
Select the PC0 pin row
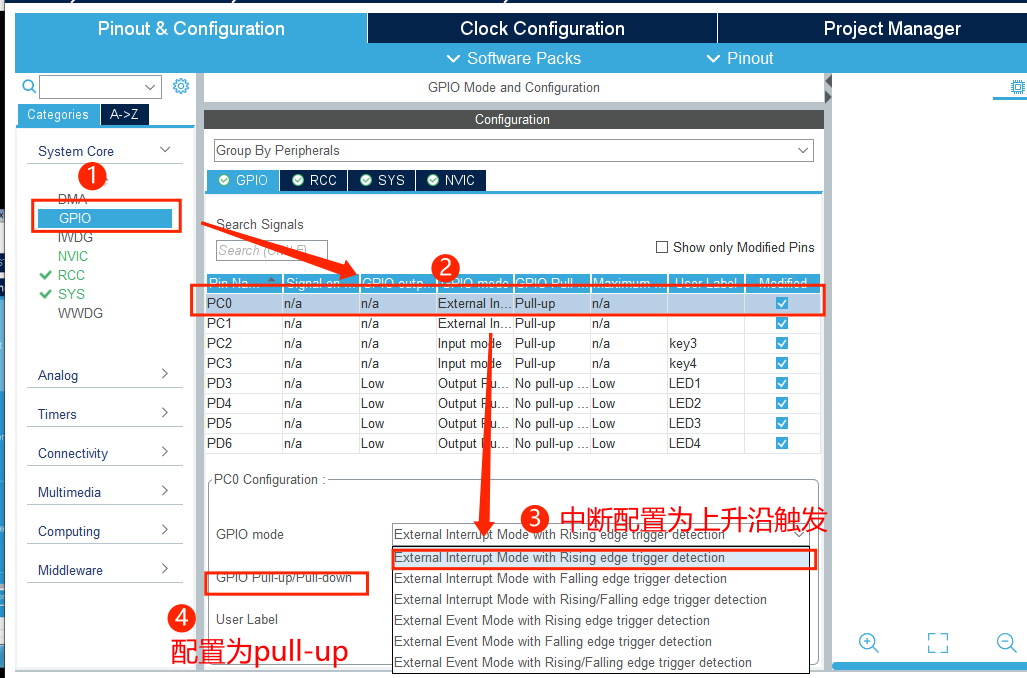click(x=513, y=303)
